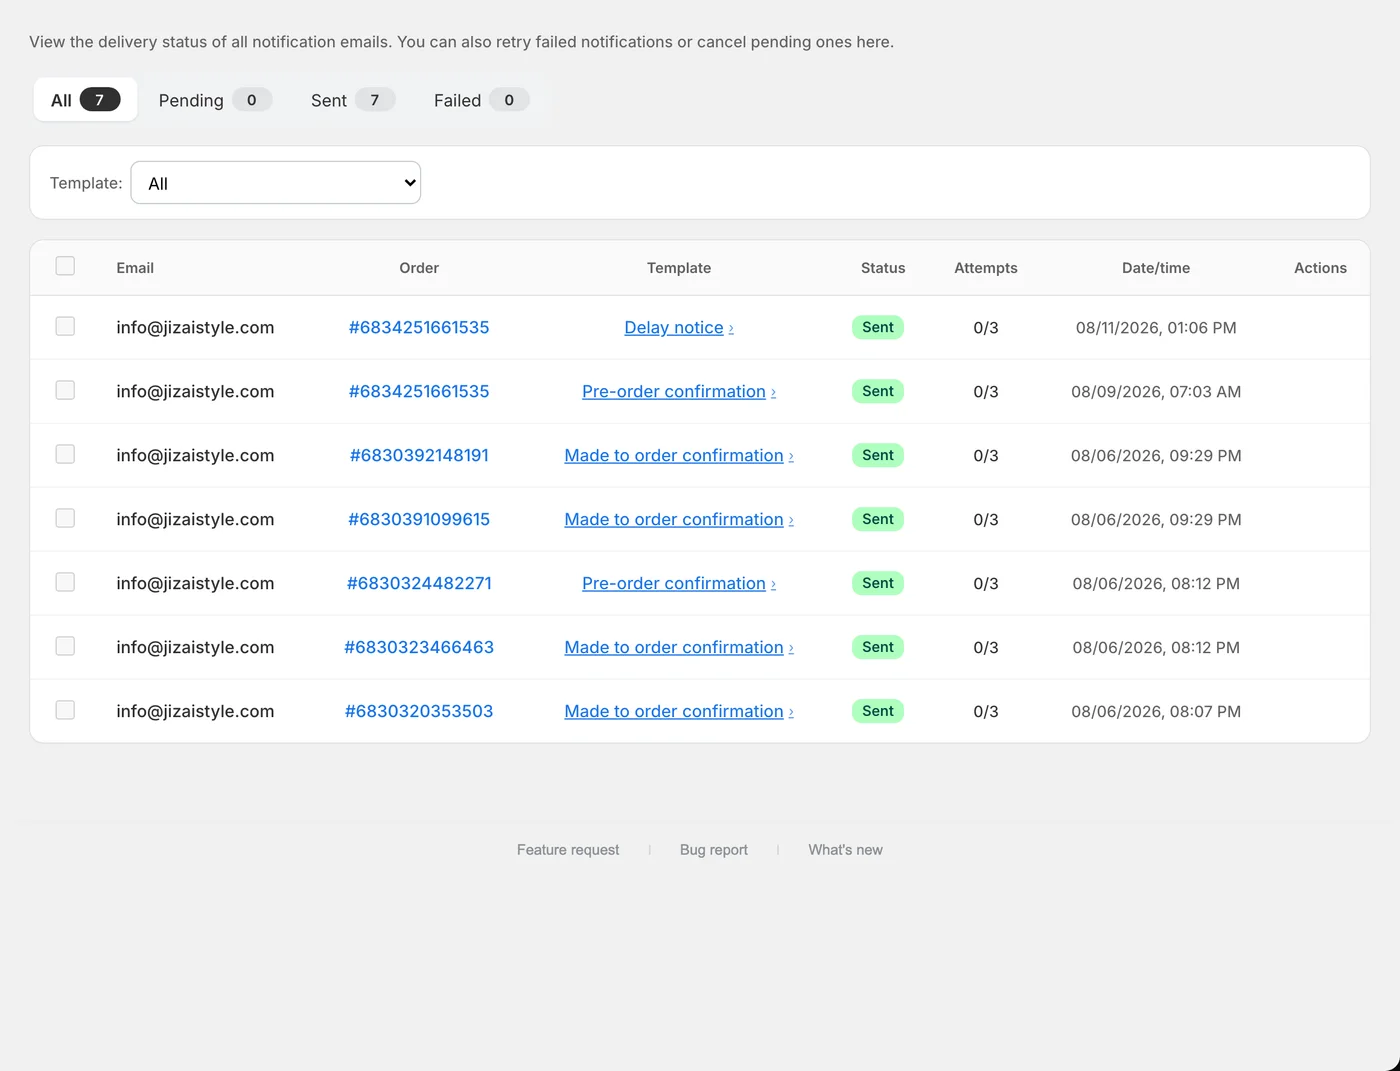Check the row for order #6830324482271
Screen dimensions: 1400x1071
coord(65,582)
